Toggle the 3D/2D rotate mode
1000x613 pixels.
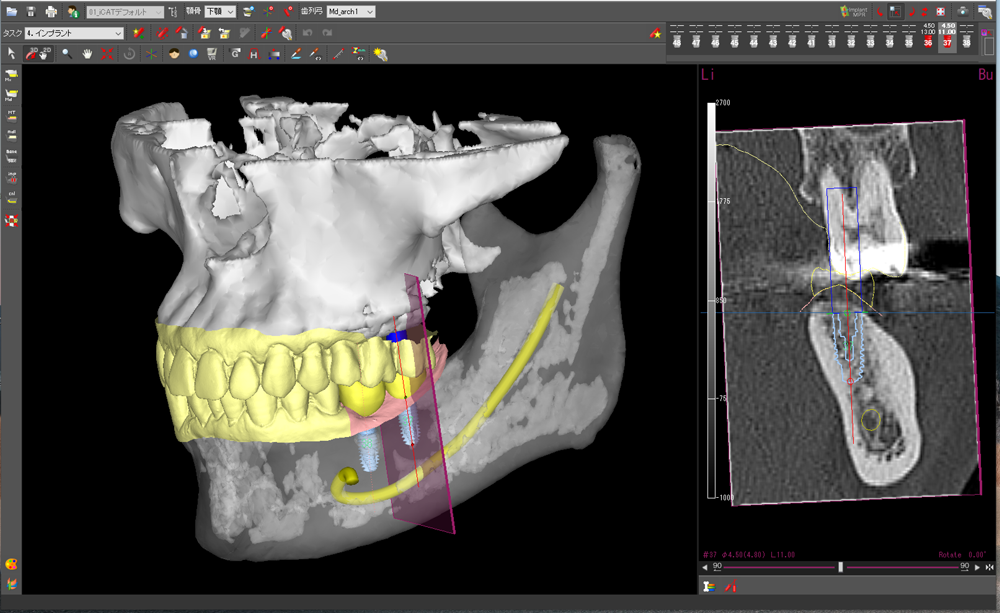(x=38, y=54)
